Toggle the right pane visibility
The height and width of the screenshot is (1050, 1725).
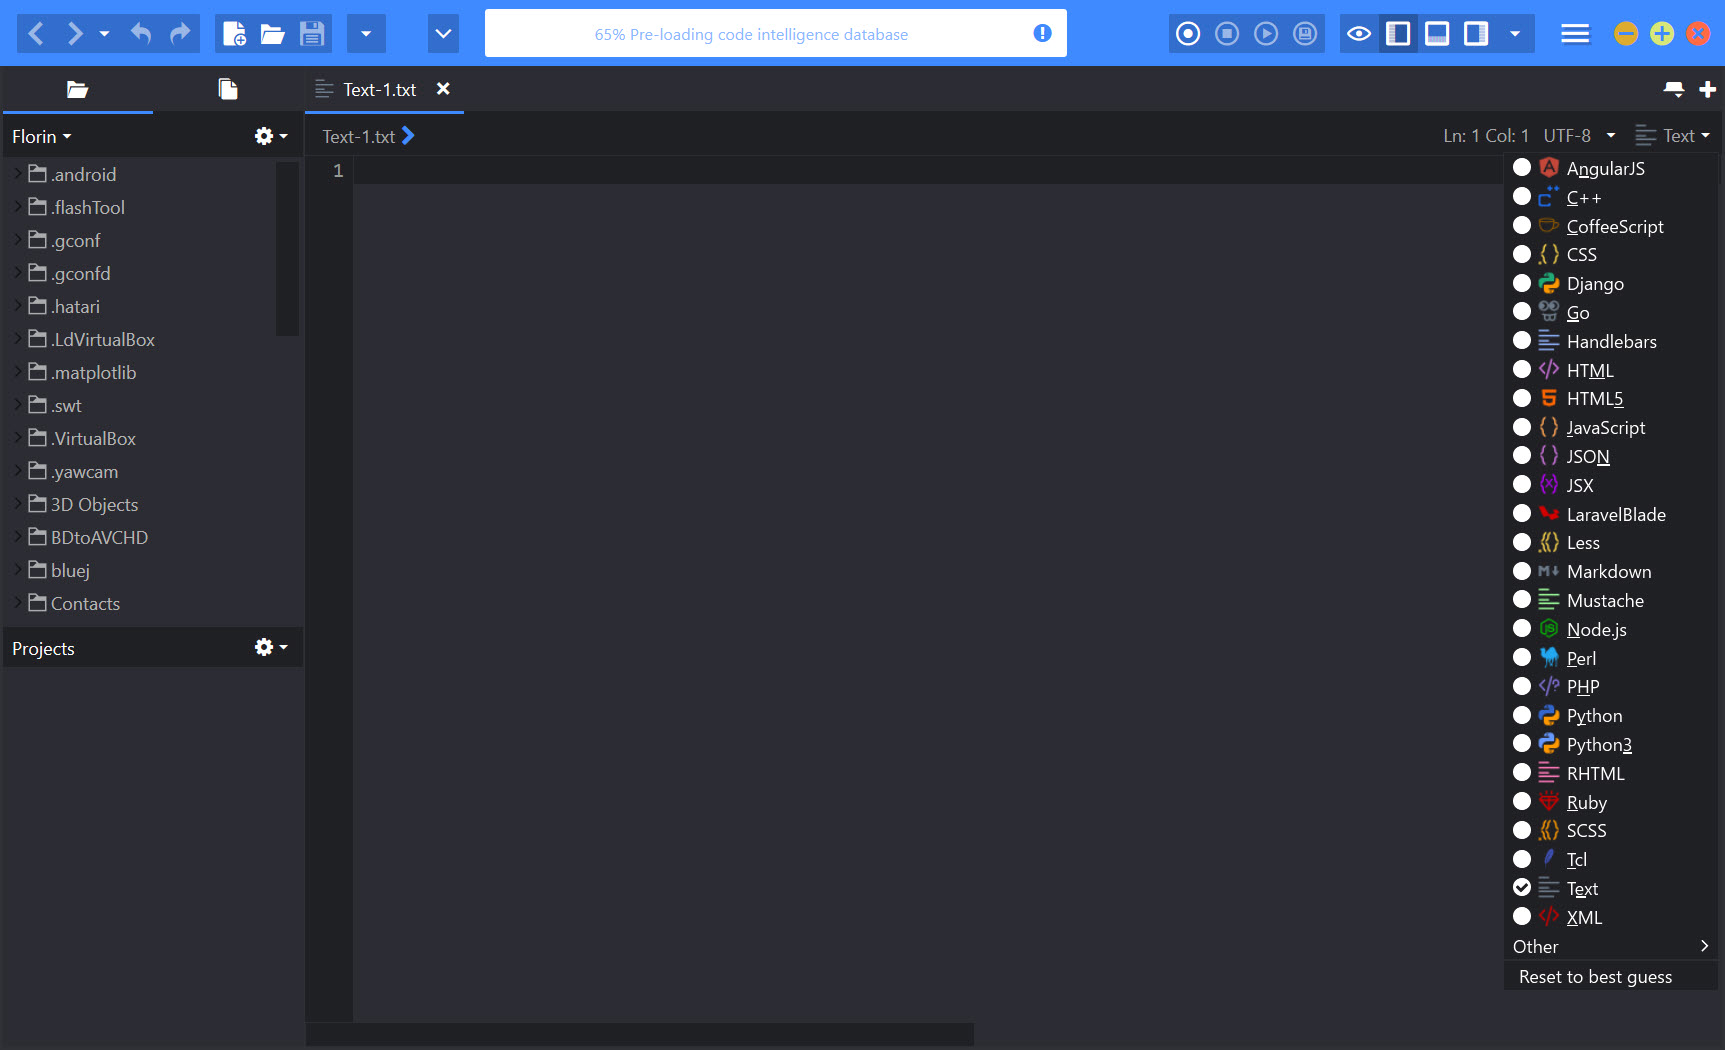[x=1476, y=34]
